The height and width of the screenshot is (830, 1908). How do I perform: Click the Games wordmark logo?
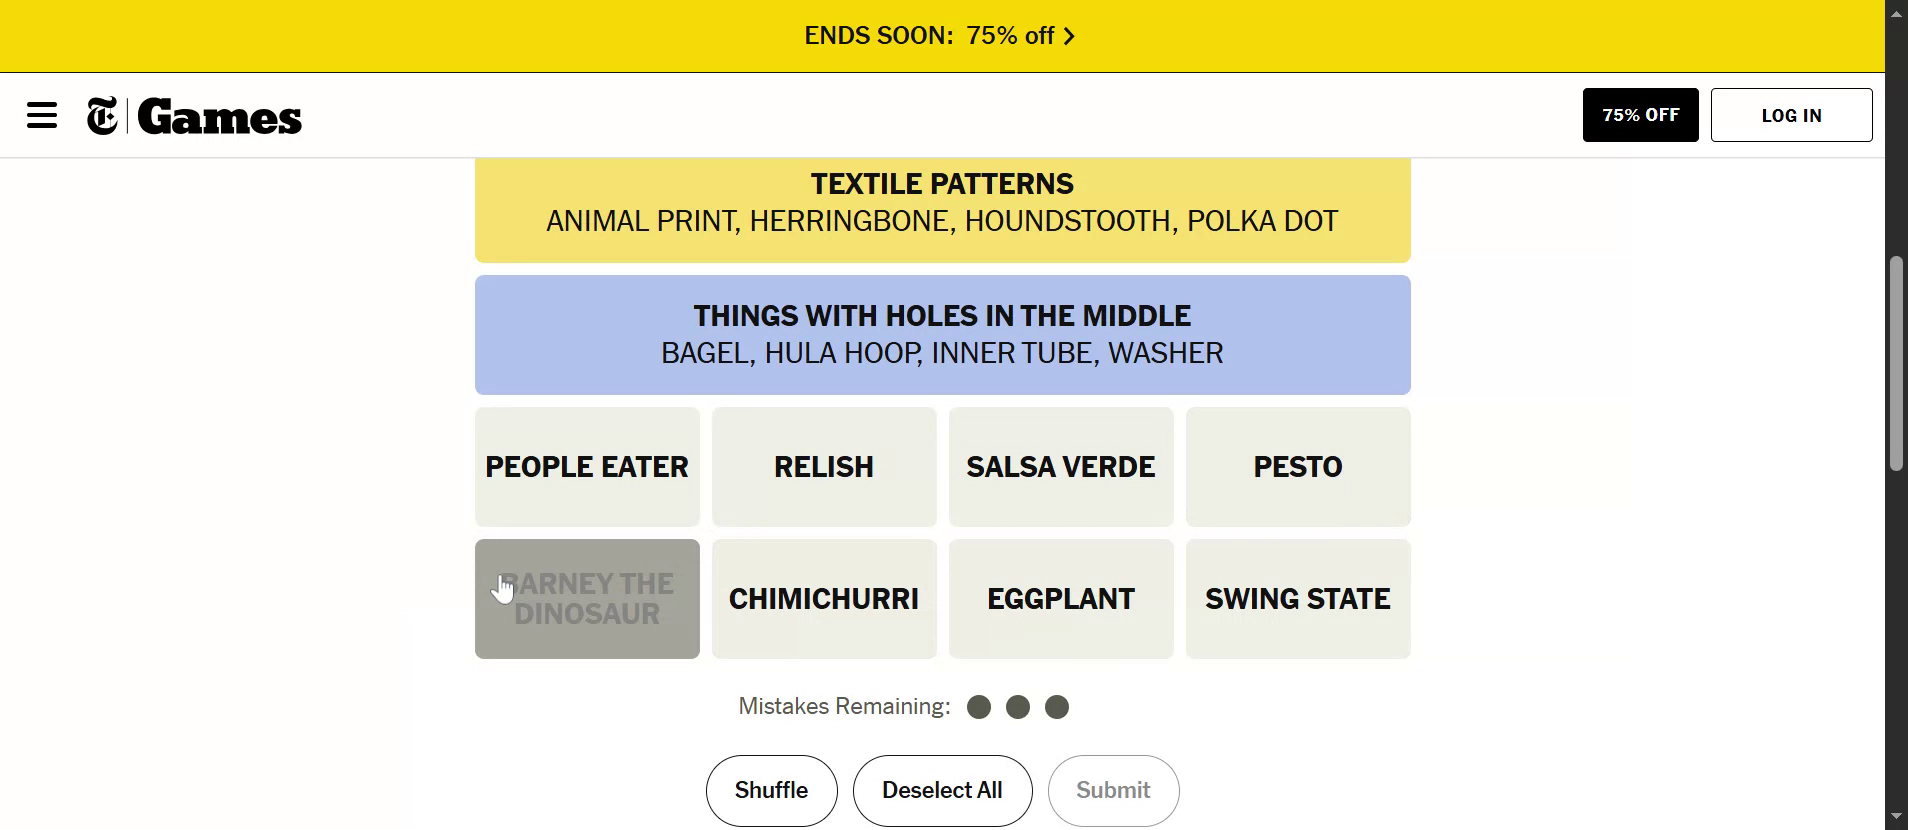[x=220, y=117]
